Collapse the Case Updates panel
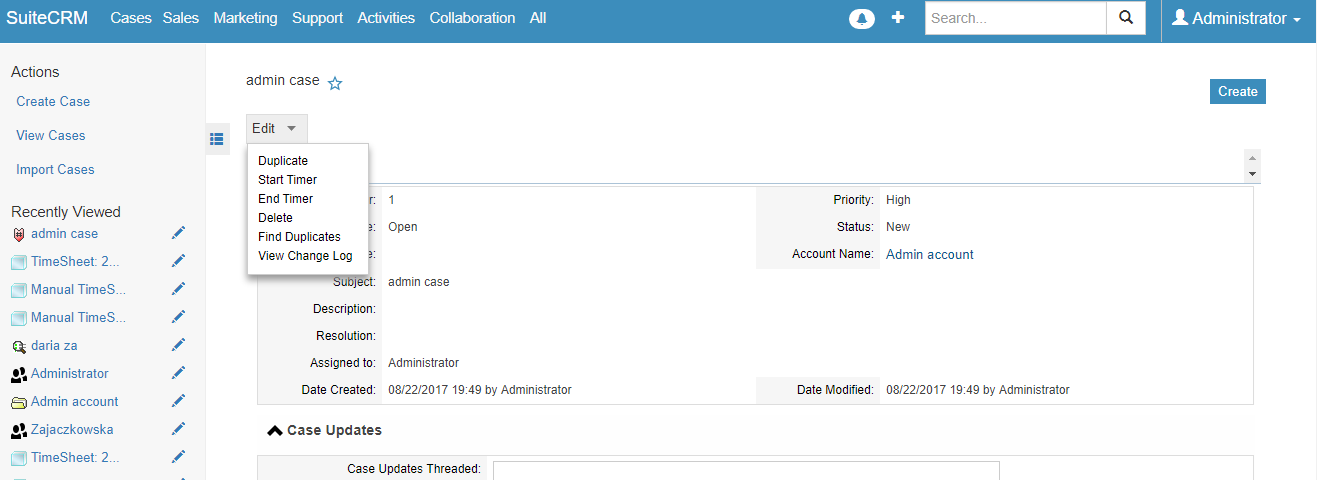 274,430
